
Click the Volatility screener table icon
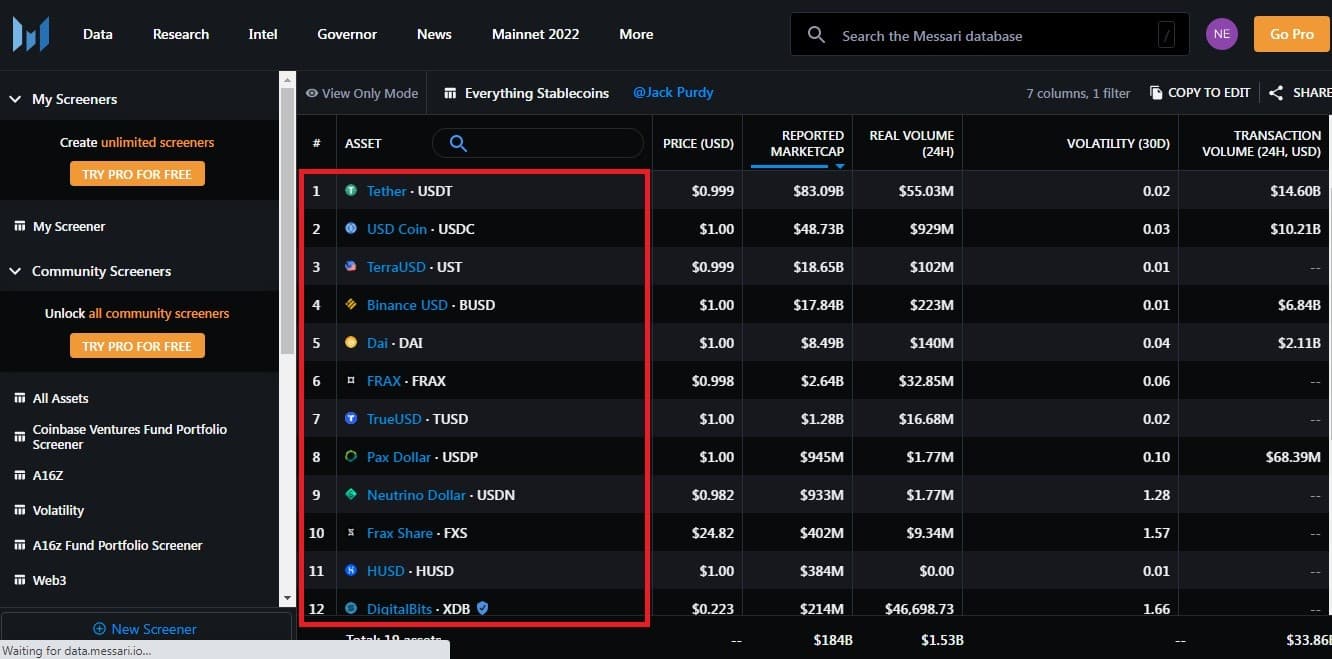click(x=20, y=511)
